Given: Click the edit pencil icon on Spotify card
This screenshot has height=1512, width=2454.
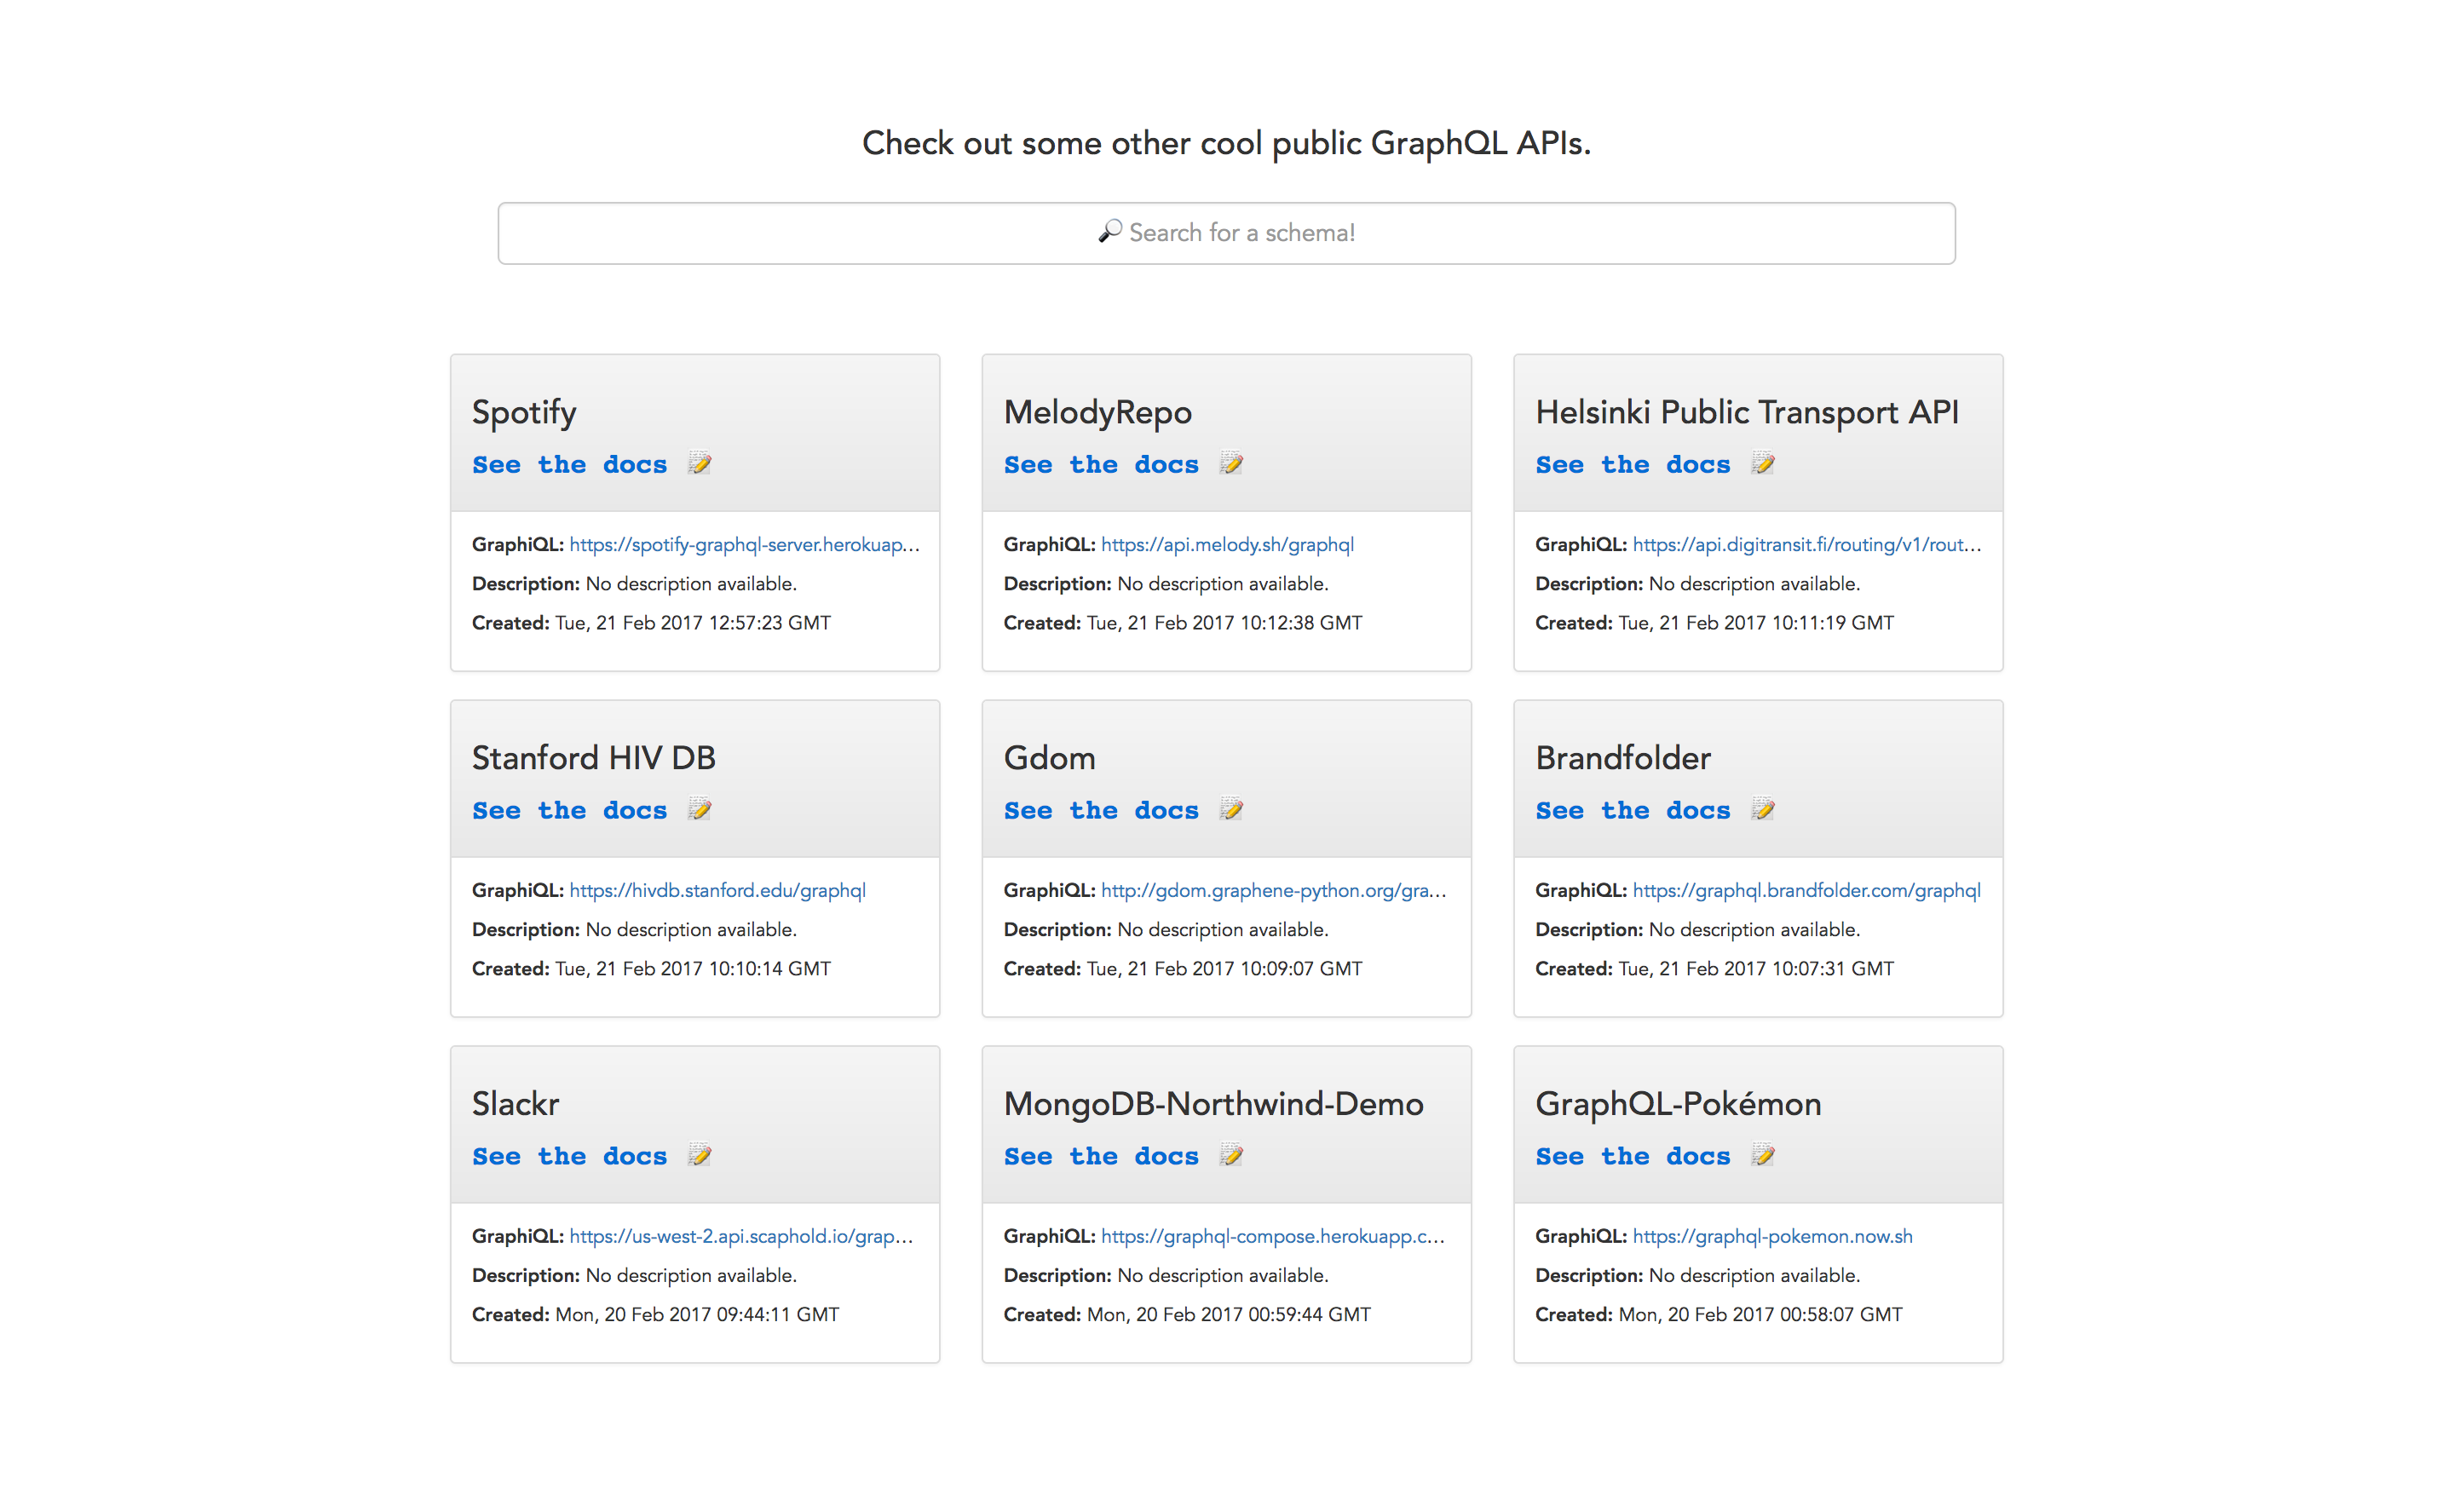Looking at the screenshot, I should pyautogui.click(x=699, y=463).
